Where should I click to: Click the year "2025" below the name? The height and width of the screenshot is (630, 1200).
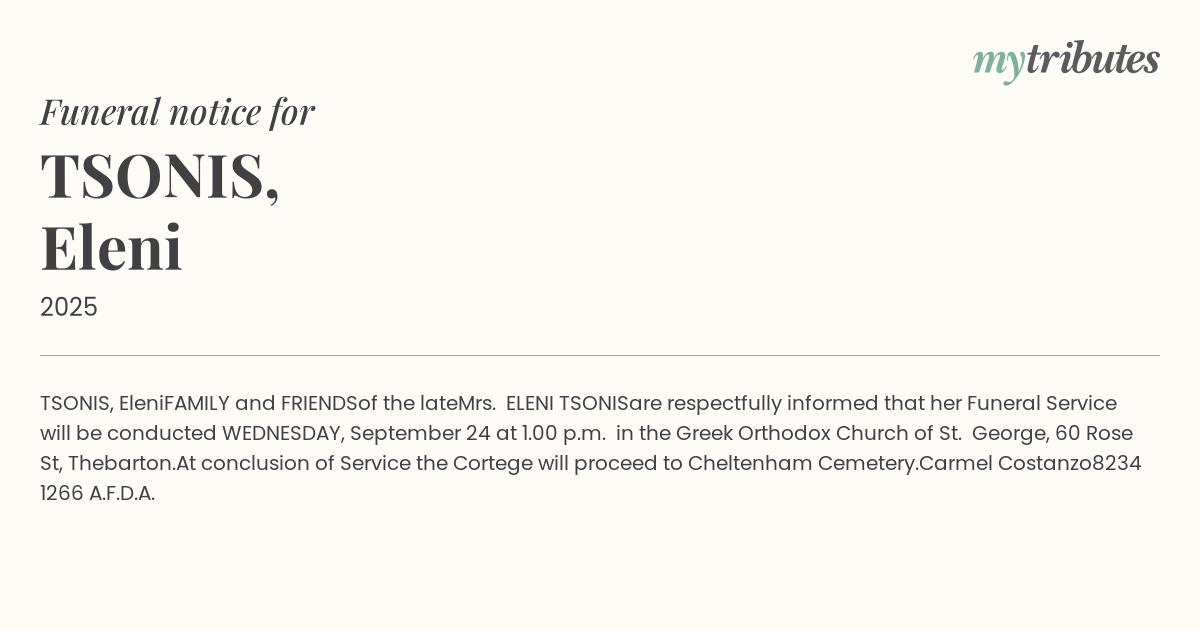coord(69,307)
